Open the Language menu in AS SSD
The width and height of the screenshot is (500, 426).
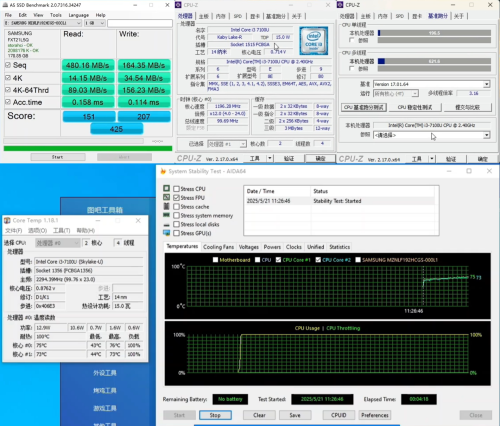pyautogui.click(x=79, y=15)
